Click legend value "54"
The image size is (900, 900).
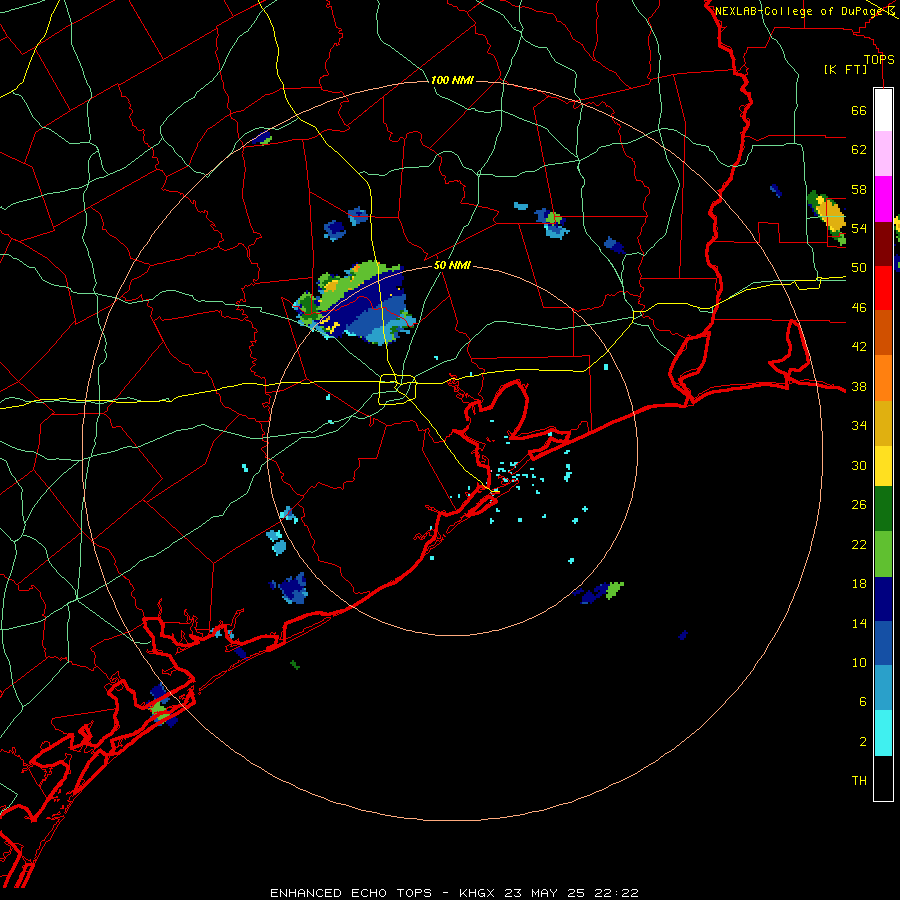(x=859, y=228)
